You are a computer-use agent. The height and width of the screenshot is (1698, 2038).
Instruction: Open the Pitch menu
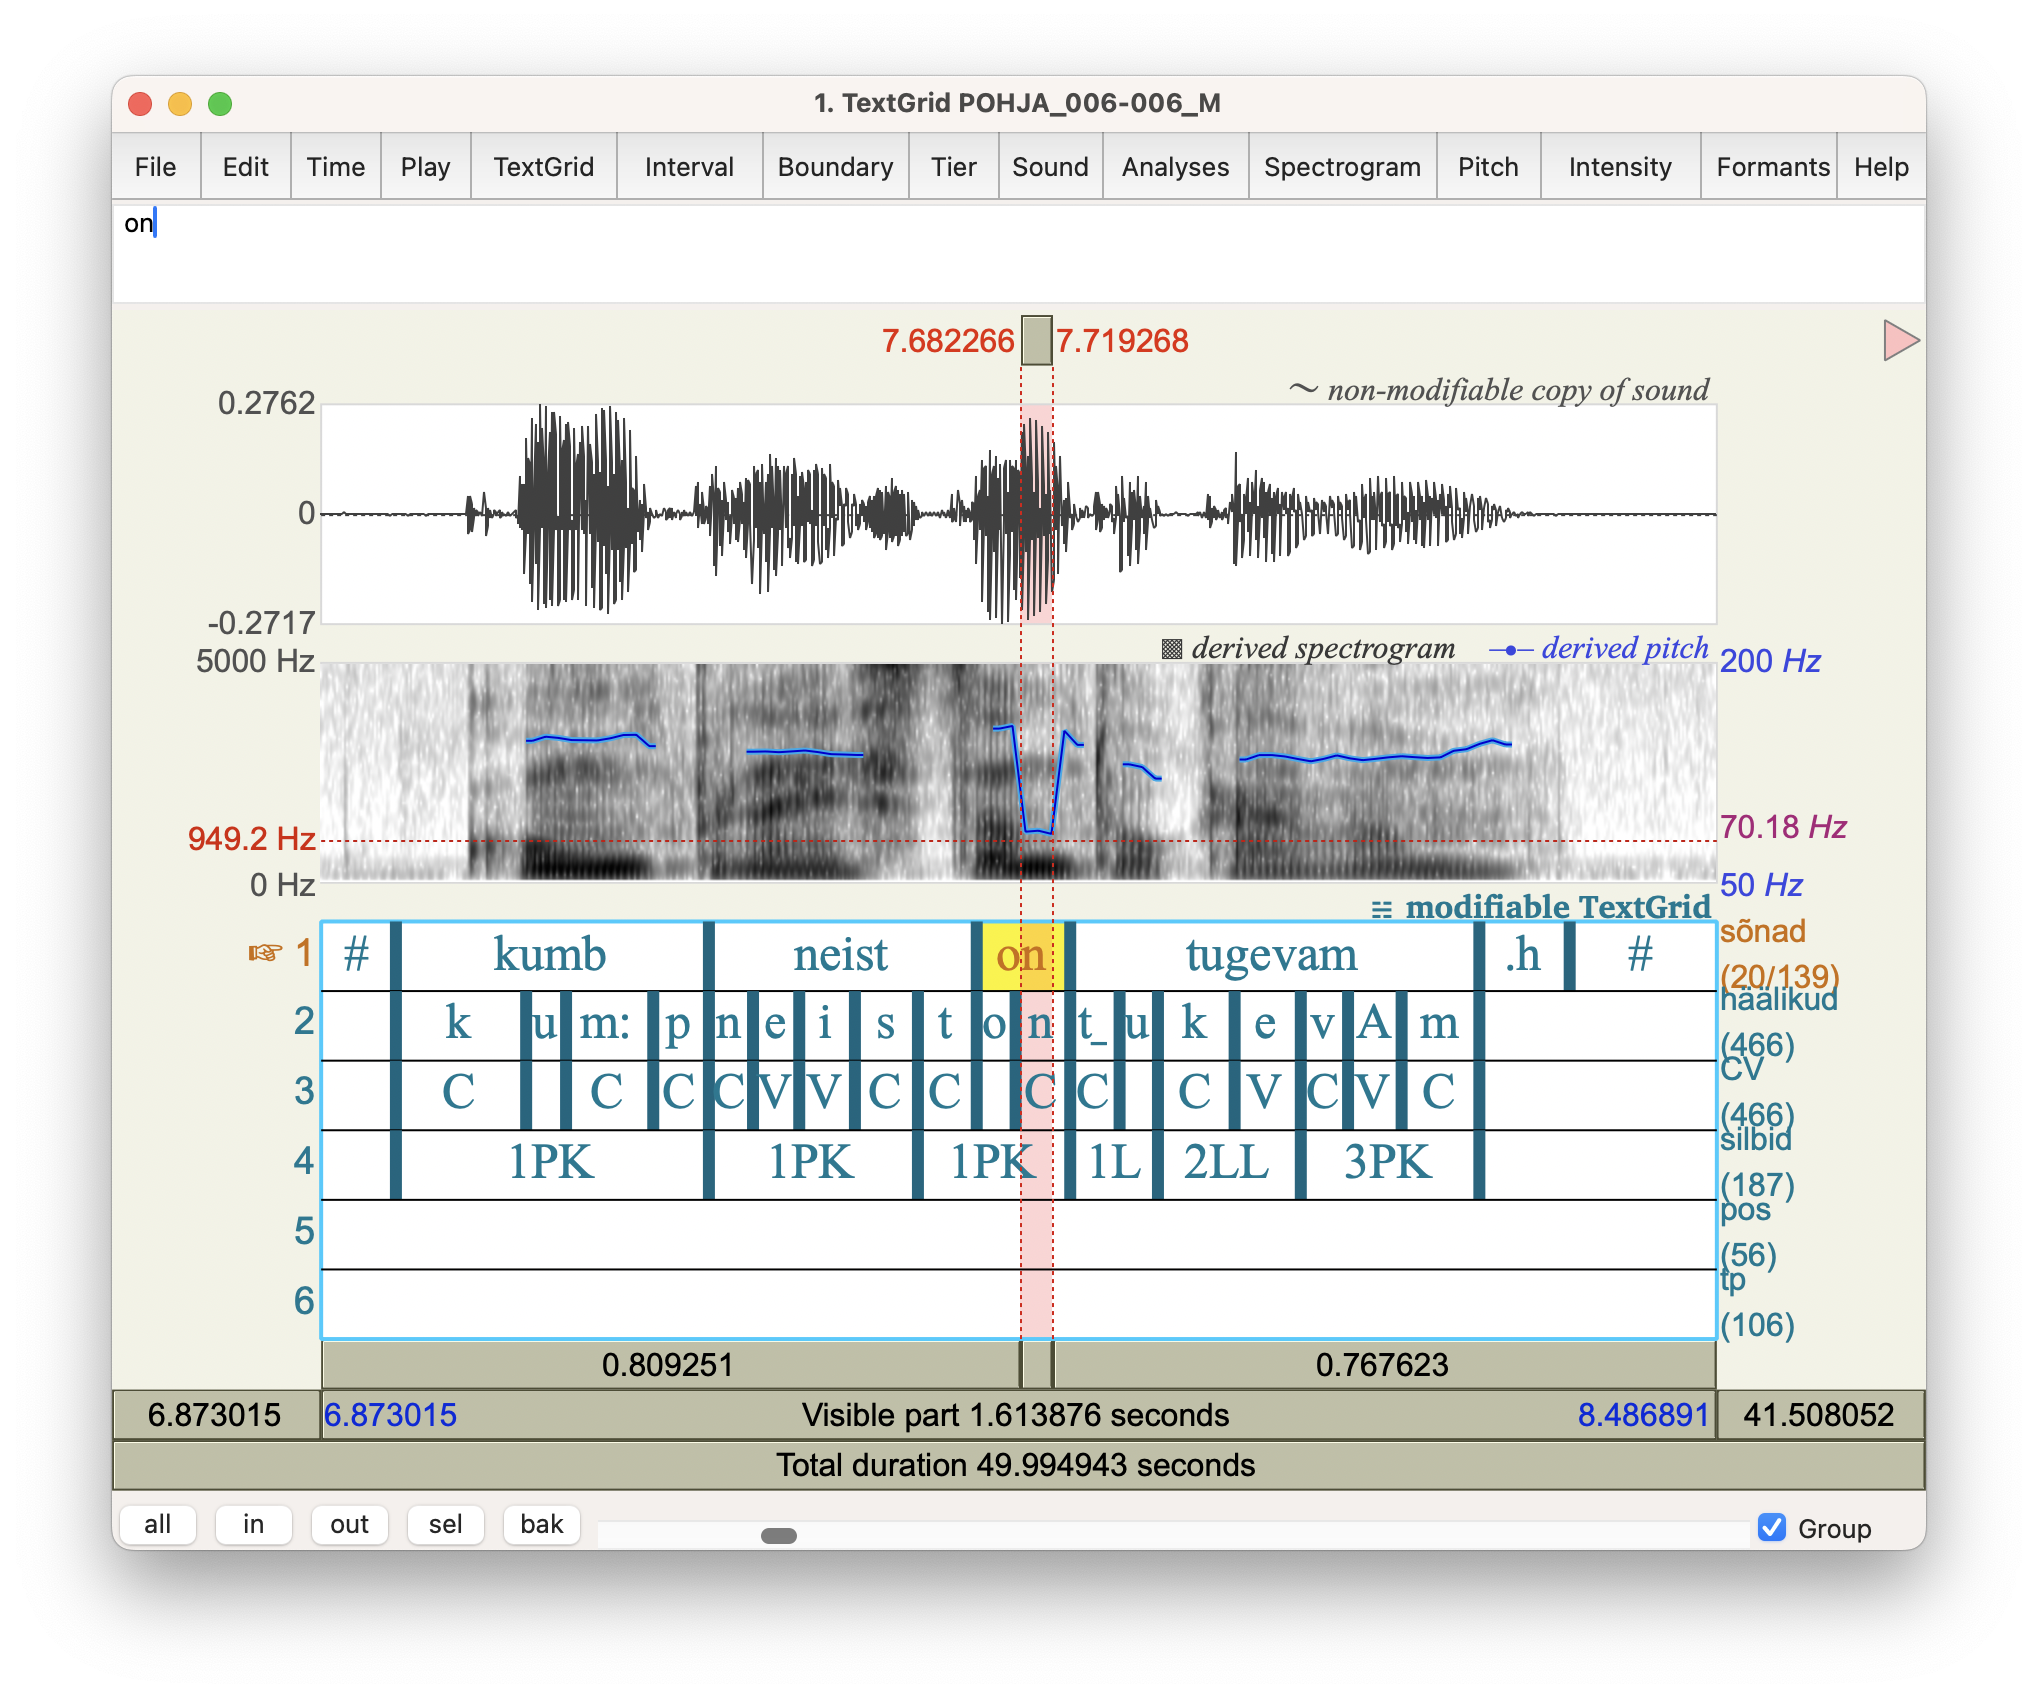(x=1488, y=167)
